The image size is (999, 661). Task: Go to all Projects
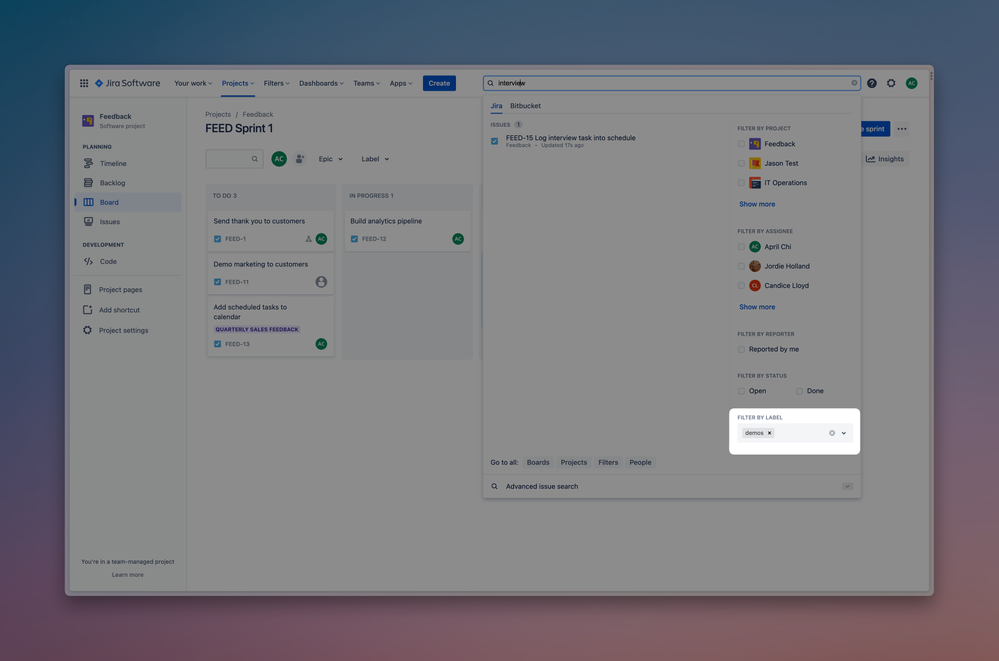coord(573,463)
